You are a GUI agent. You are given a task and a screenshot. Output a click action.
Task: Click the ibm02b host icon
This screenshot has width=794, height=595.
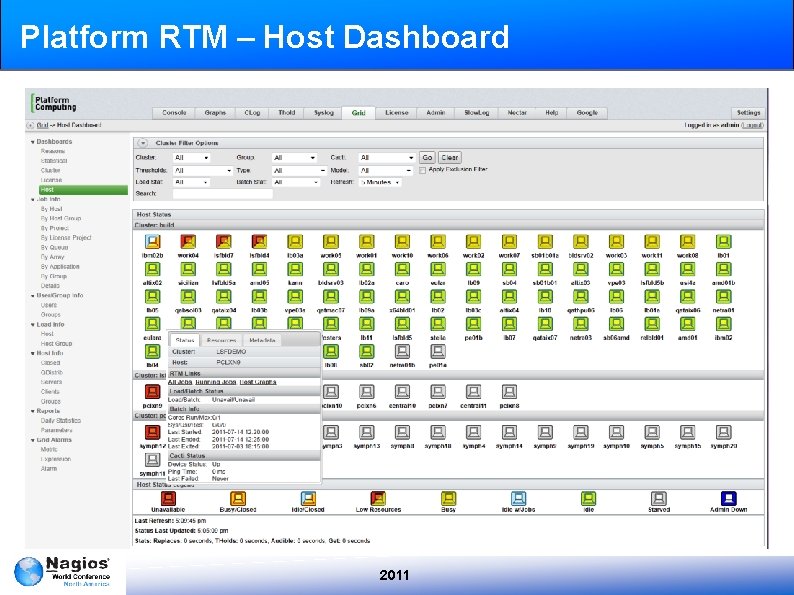152,242
